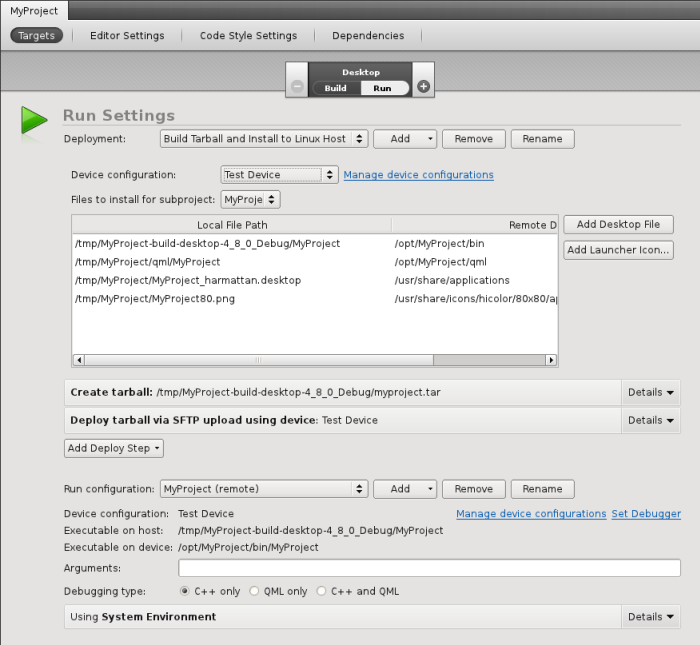Click Rename button next to Deployment
This screenshot has height=645, width=700.
542,139
